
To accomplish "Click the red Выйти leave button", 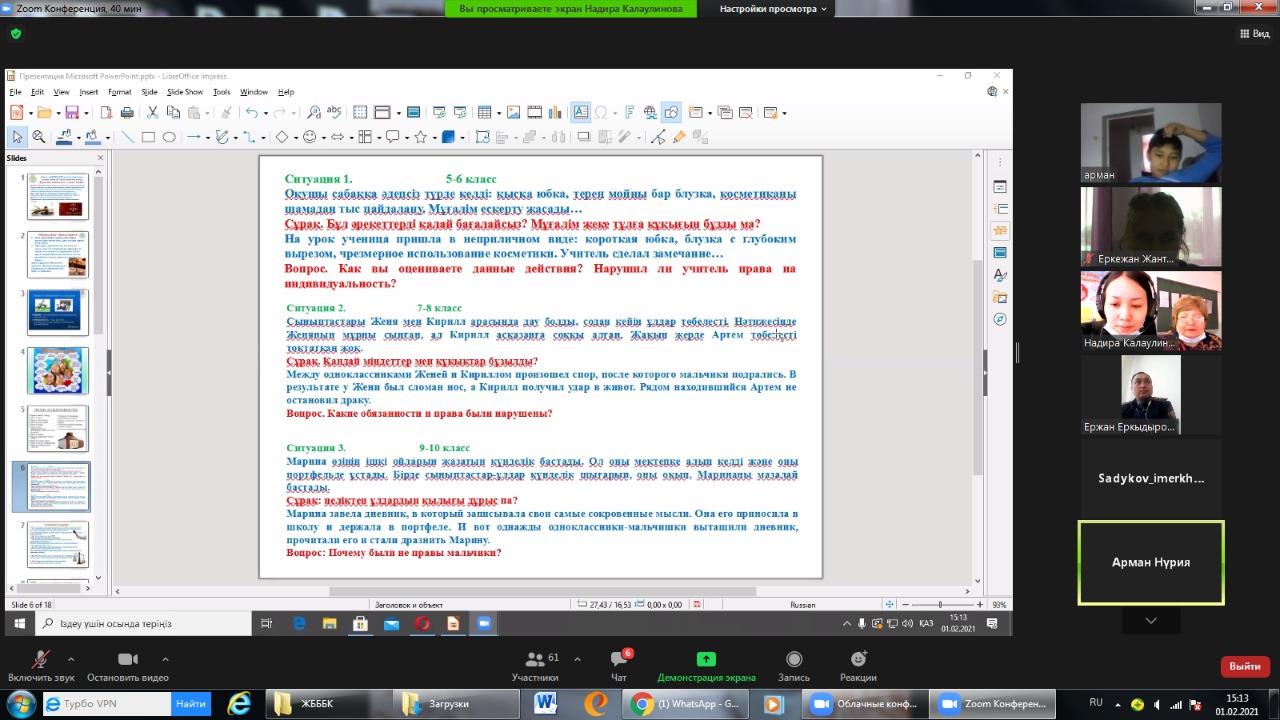I will point(1245,666).
